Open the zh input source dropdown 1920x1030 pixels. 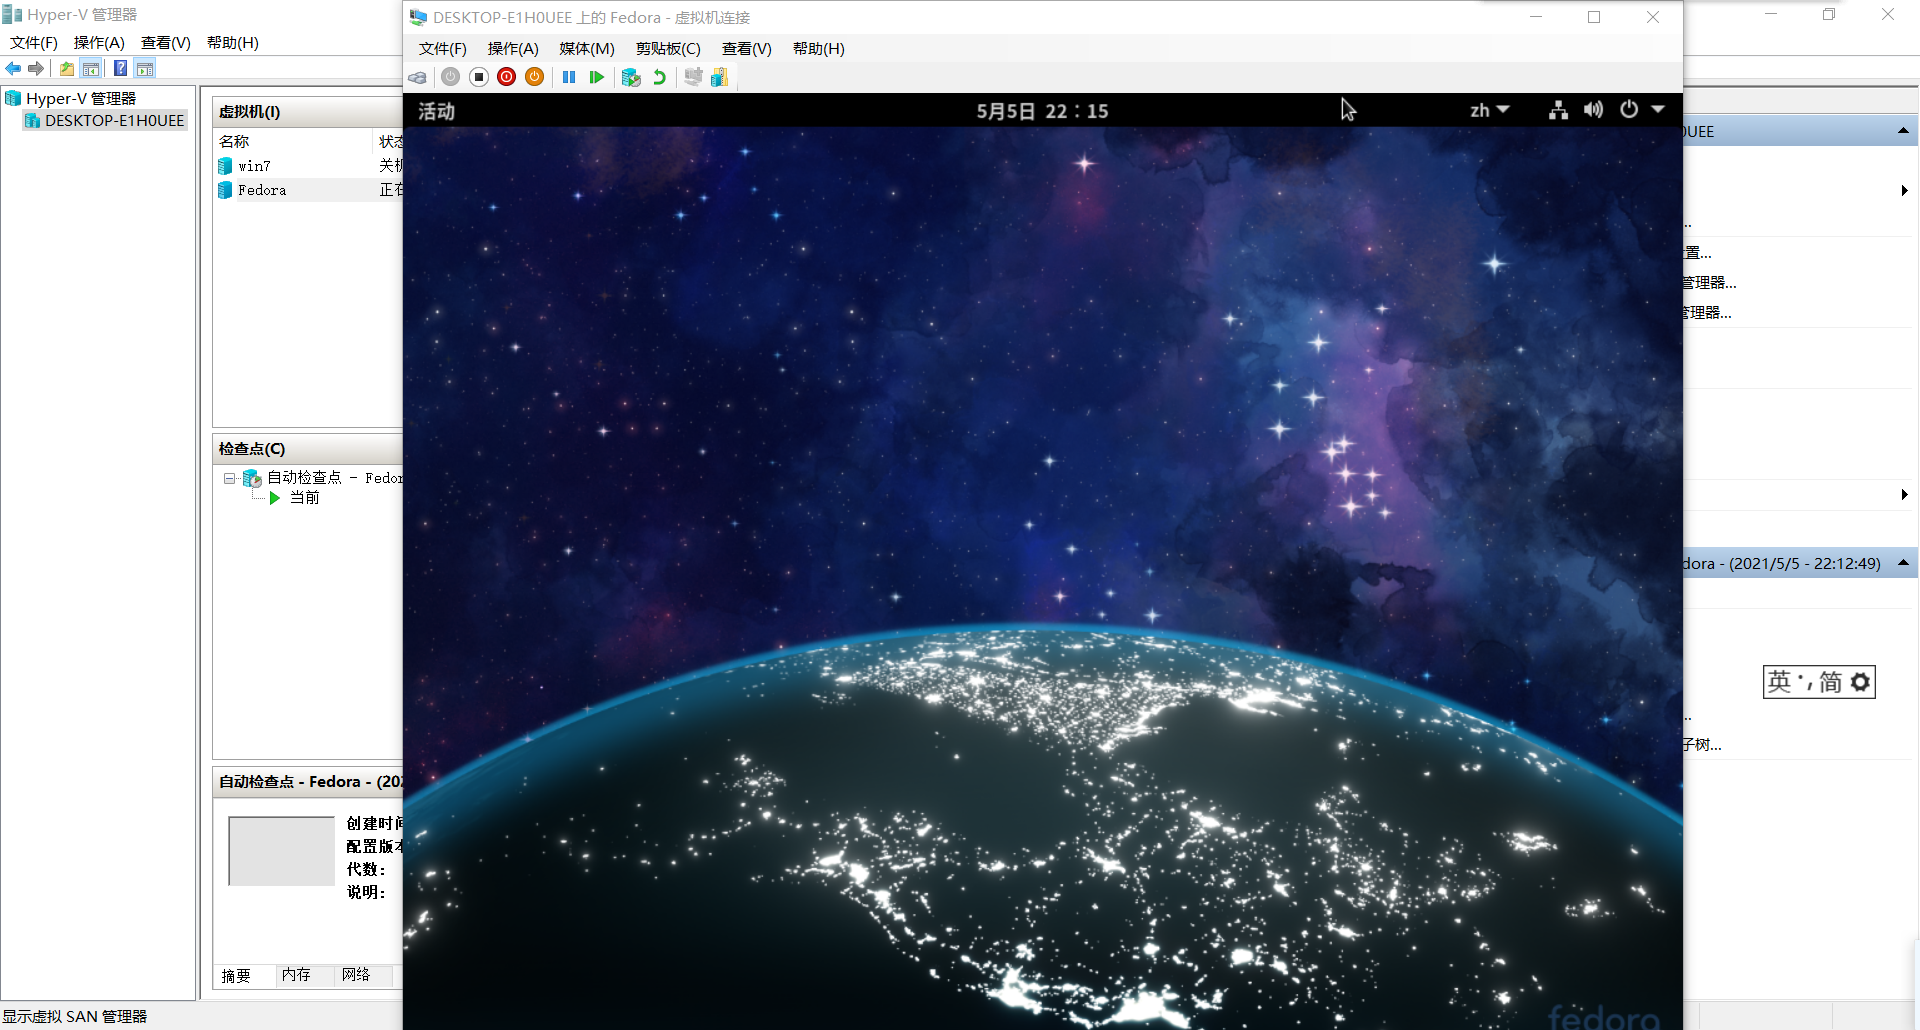point(1489,110)
